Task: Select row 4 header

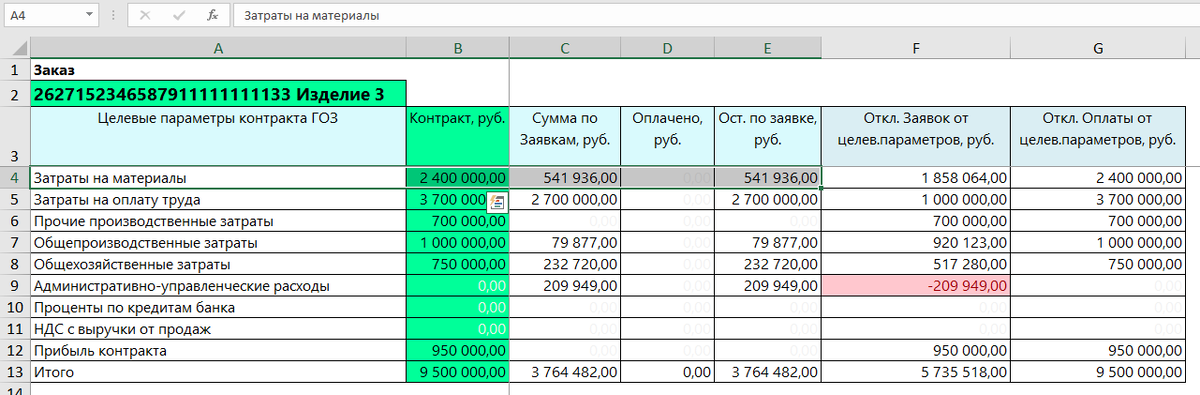Action: pos(15,177)
